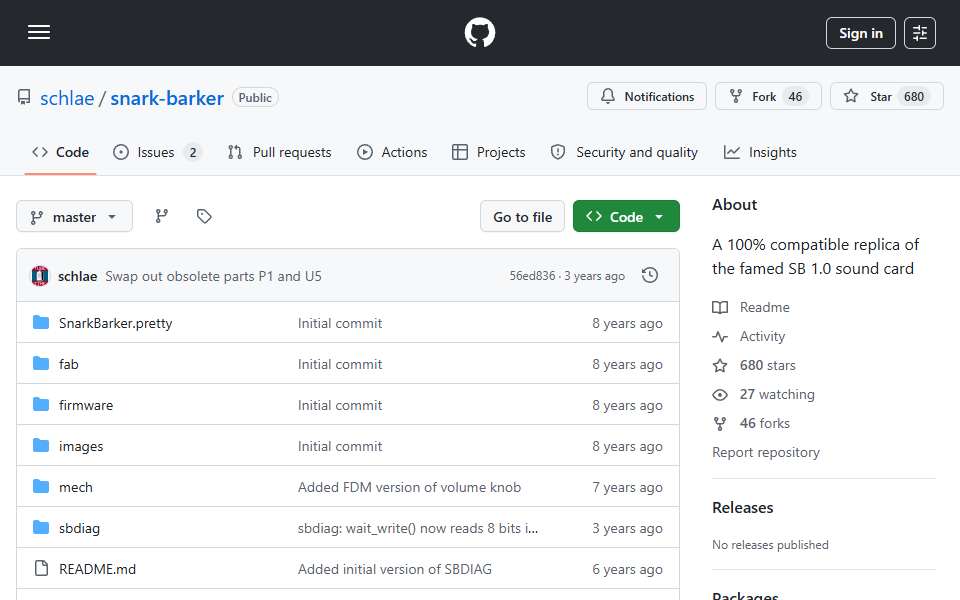Click schlae author name in latest commit
Screen dimensions: 960x600
(77, 276)
